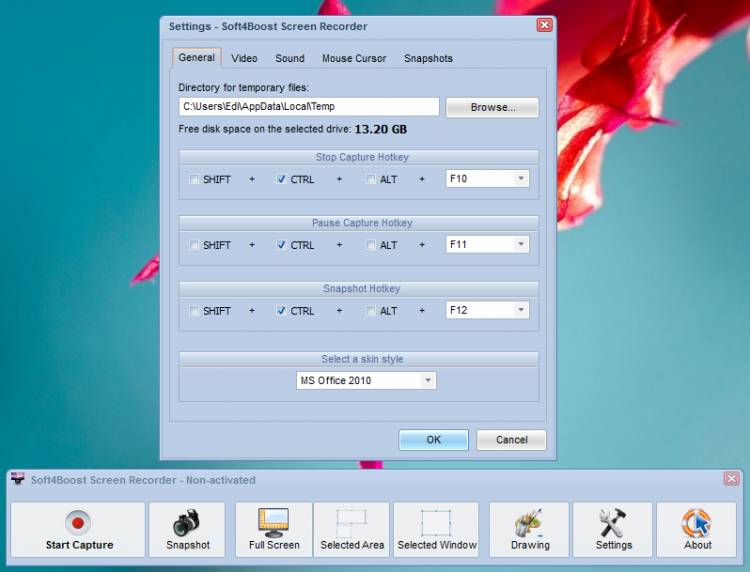Open the F10 Stop Capture key dropdown

521,179
